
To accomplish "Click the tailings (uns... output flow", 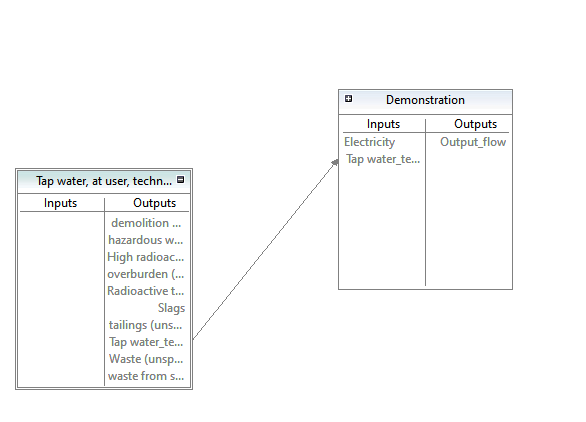I will (x=146, y=325).
